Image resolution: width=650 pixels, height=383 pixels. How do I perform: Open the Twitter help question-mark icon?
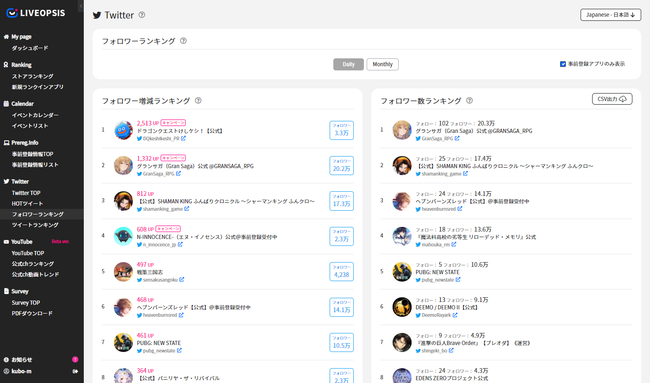142,15
